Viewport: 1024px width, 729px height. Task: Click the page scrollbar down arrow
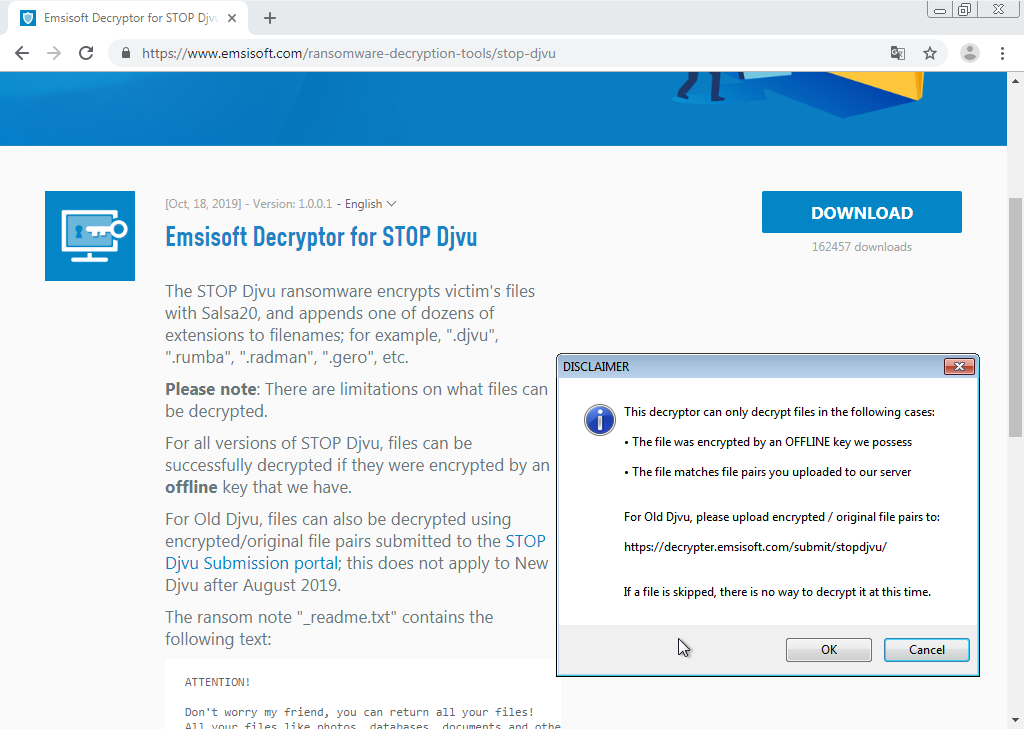pyautogui.click(x=1015, y=720)
